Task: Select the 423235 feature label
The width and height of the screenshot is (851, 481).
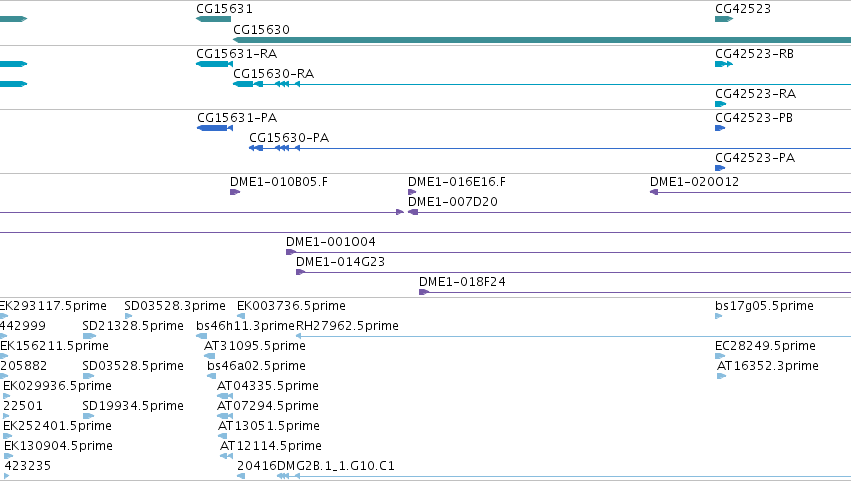Action: tap(27, 467)
